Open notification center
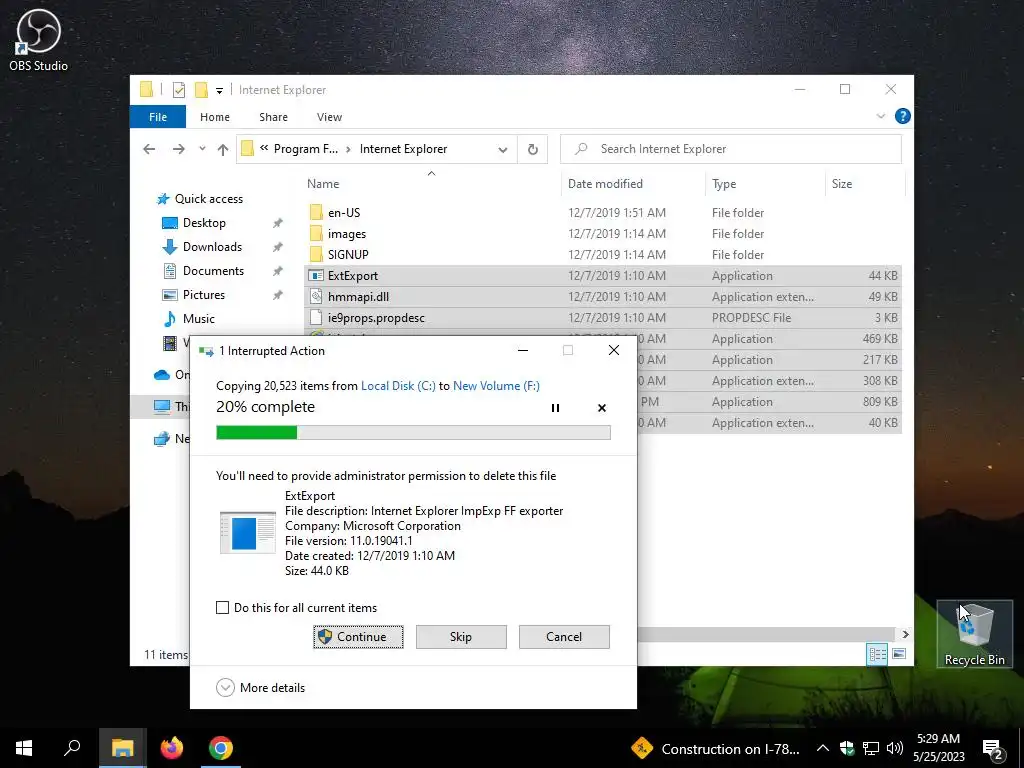The image size is (1024, 768). (x=993, y=749)
